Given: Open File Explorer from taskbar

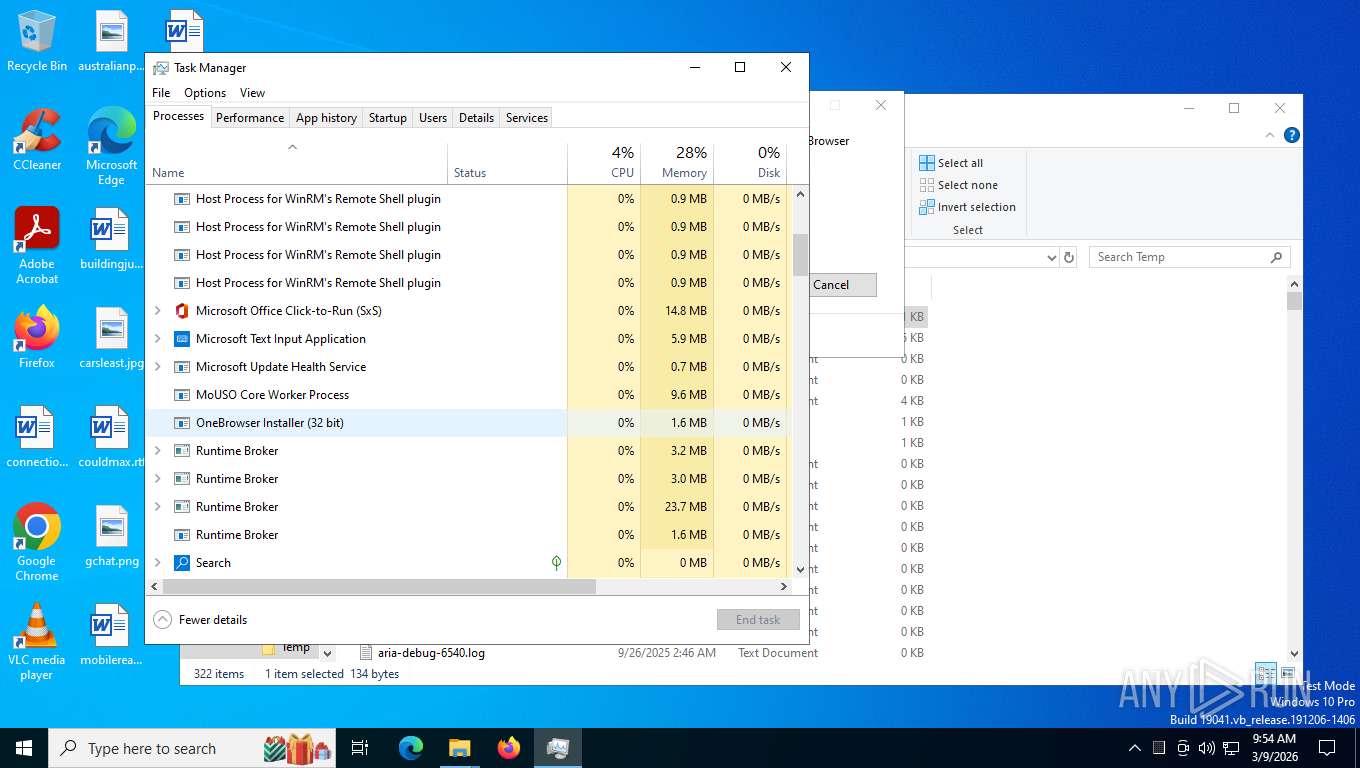Looking at the screenshot, I should tap(459, 748).
